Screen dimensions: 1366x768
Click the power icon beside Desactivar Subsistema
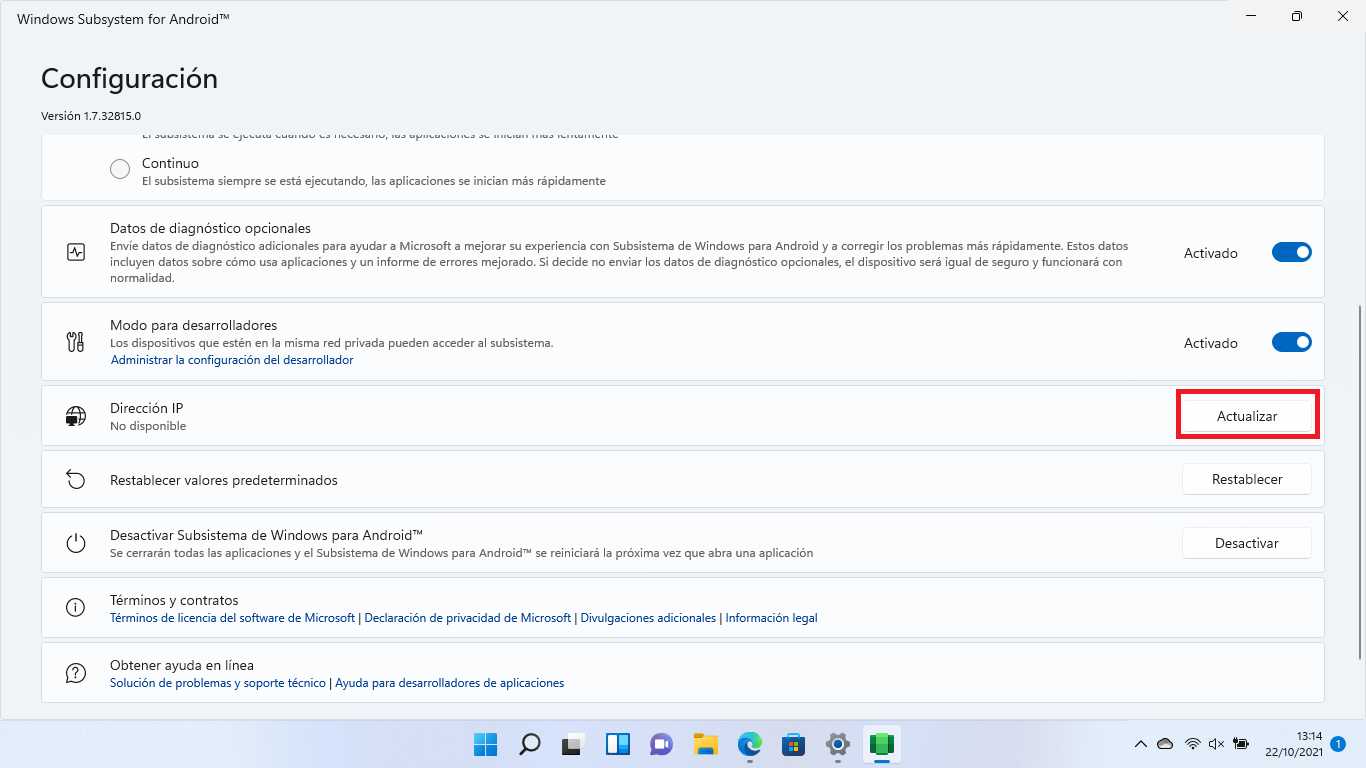[76, 543]
